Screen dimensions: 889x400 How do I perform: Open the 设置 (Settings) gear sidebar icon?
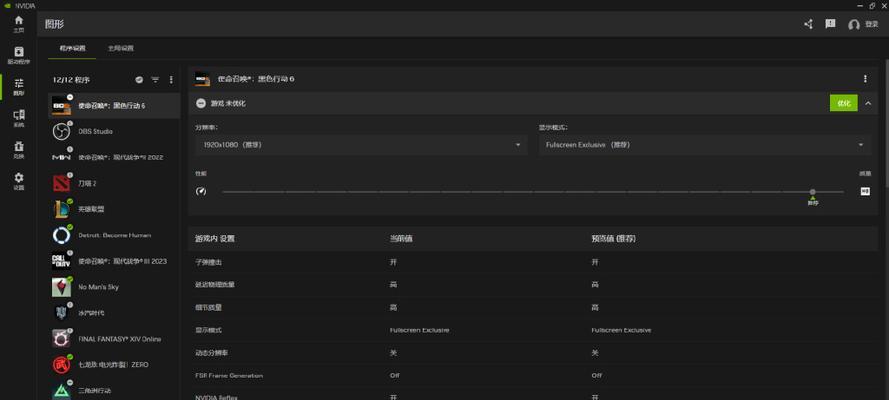pos(19,178)
